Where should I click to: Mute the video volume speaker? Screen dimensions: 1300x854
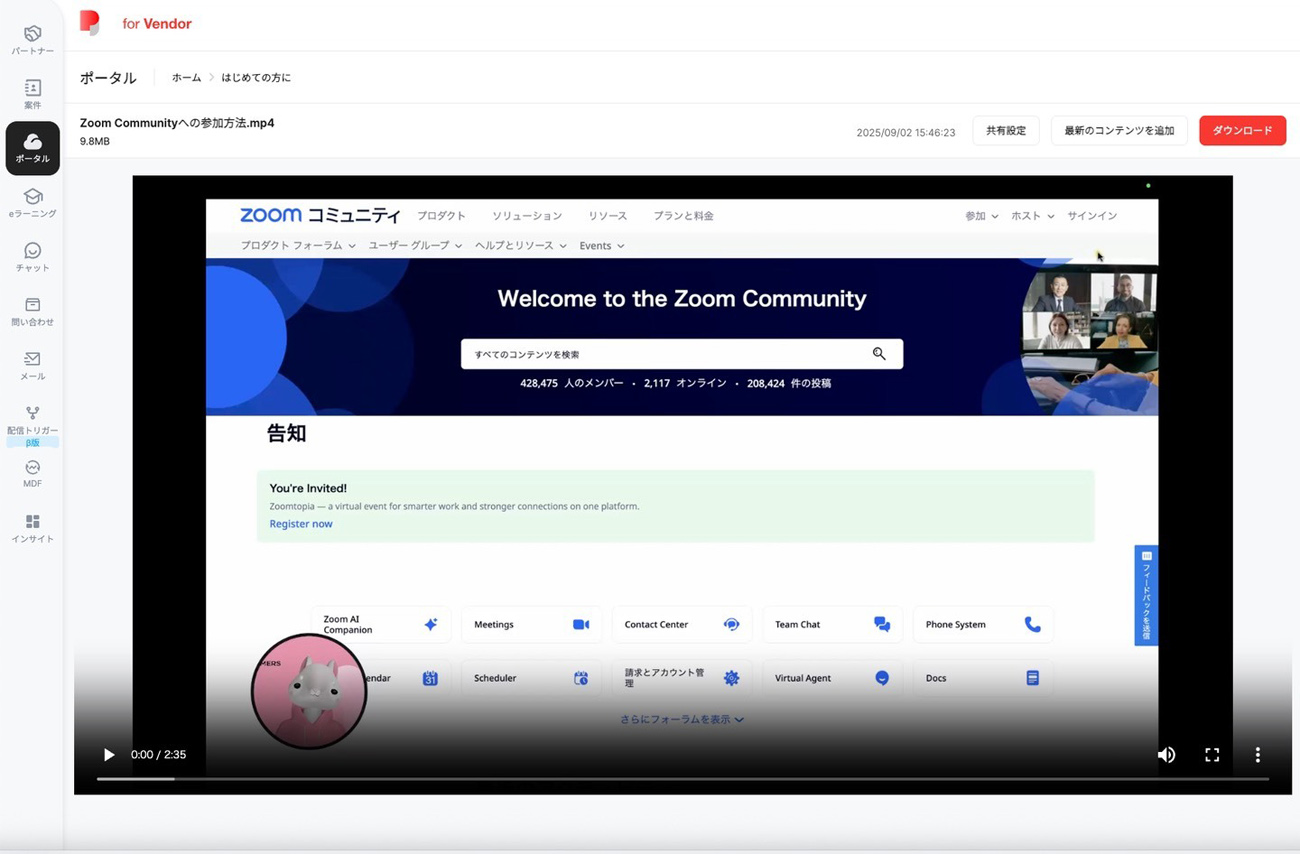(1166, 755)
